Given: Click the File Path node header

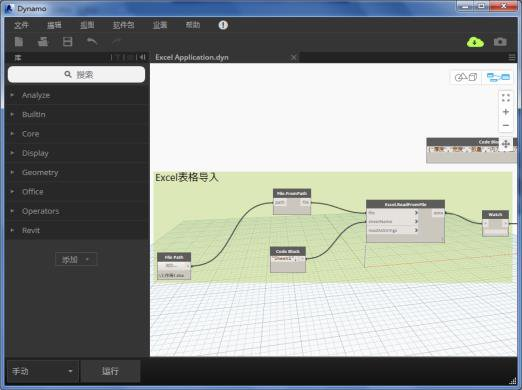Looking at the screenshot, I should pos(174,257).
